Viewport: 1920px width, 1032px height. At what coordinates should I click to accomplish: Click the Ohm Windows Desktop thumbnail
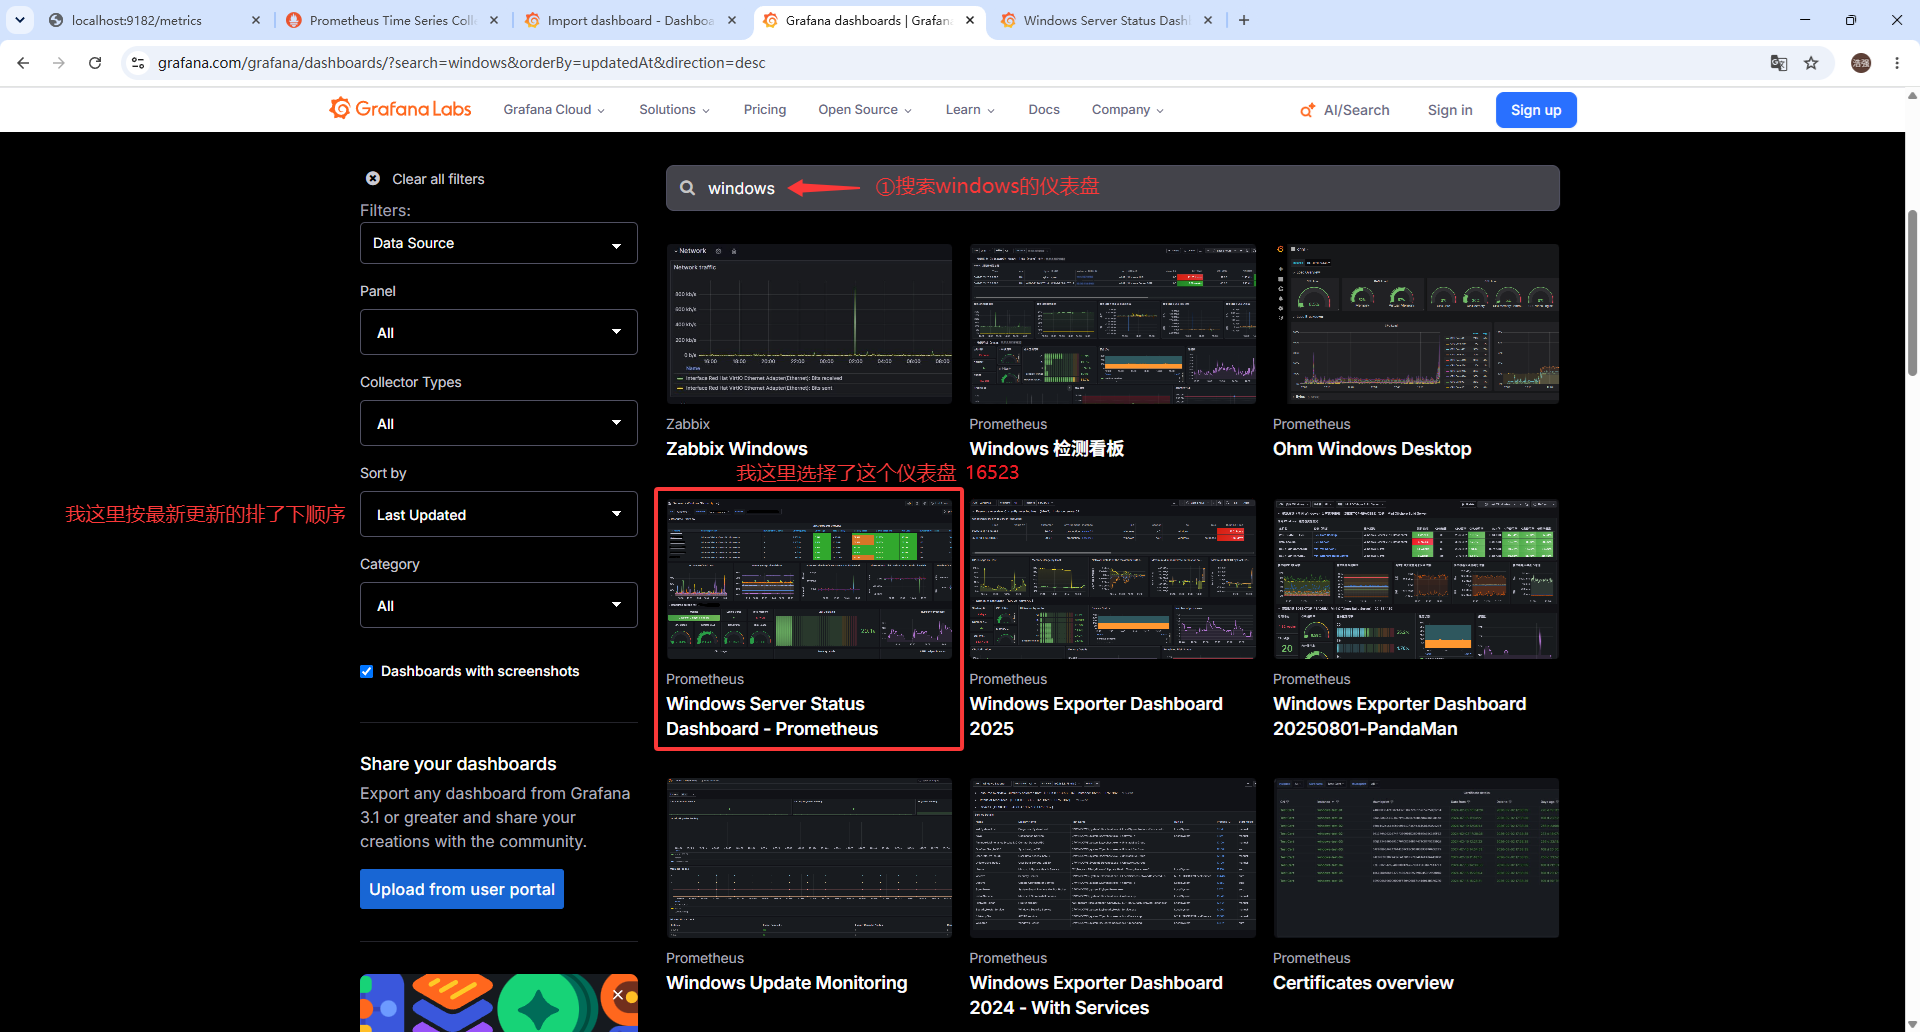(x=1416, y=324)
